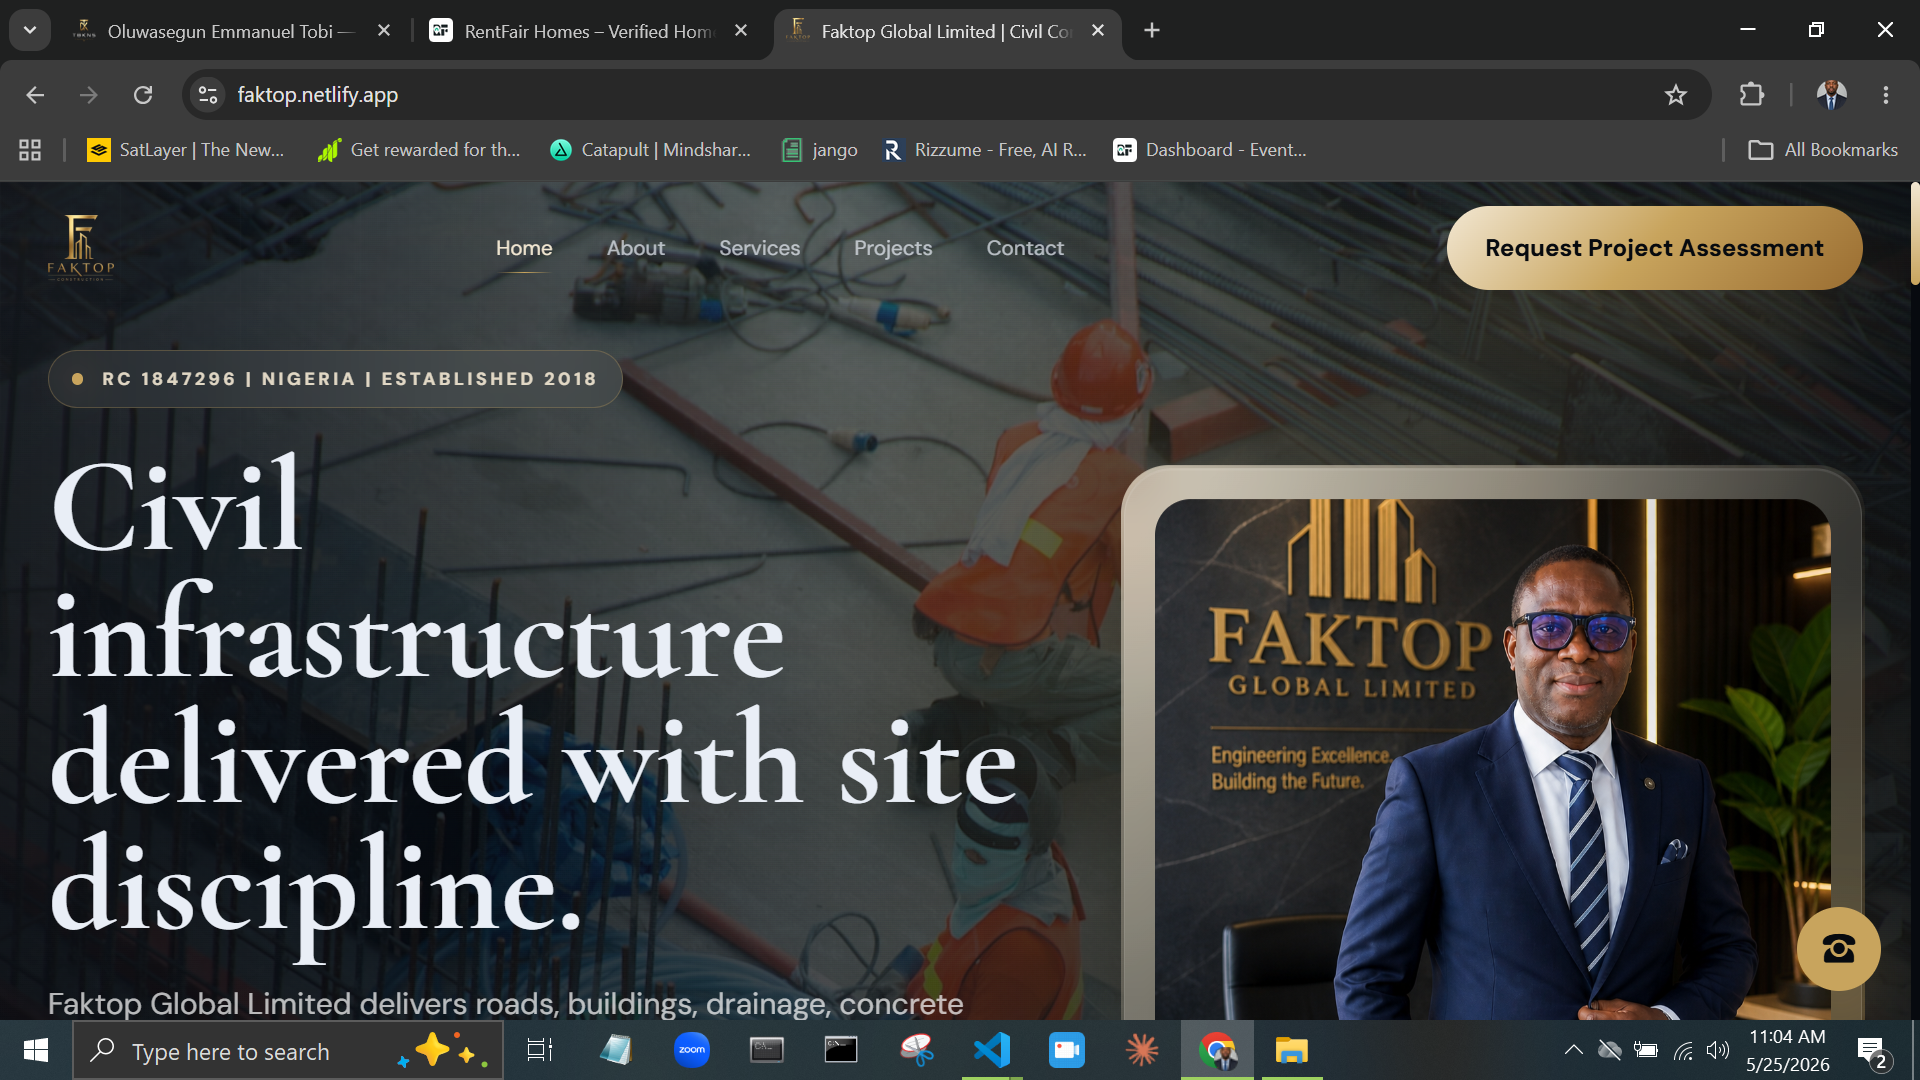Open a new browser tab

[x=1152, y=31]
